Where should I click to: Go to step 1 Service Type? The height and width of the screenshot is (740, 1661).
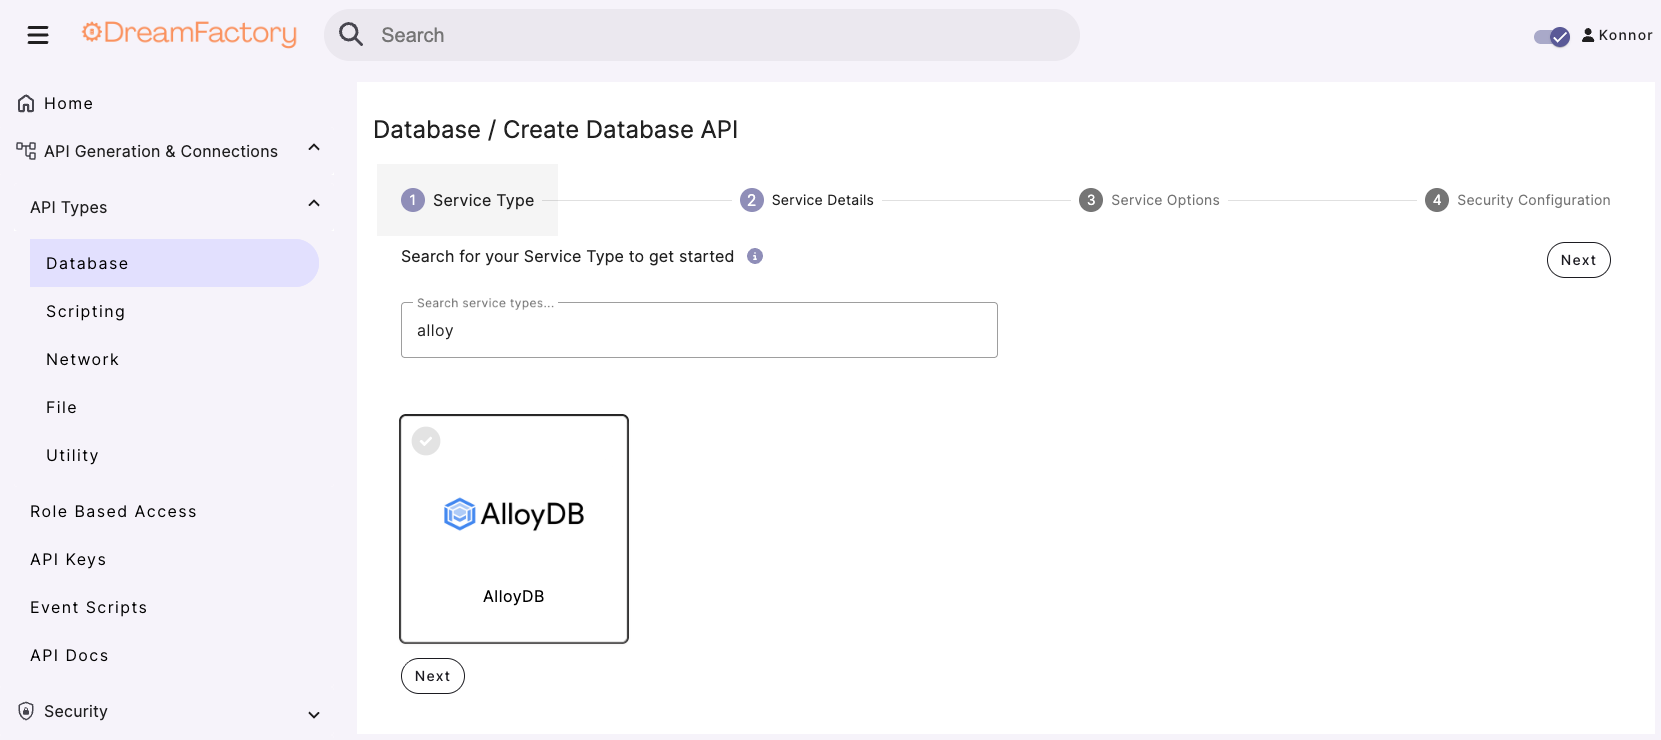pos(467,200)
